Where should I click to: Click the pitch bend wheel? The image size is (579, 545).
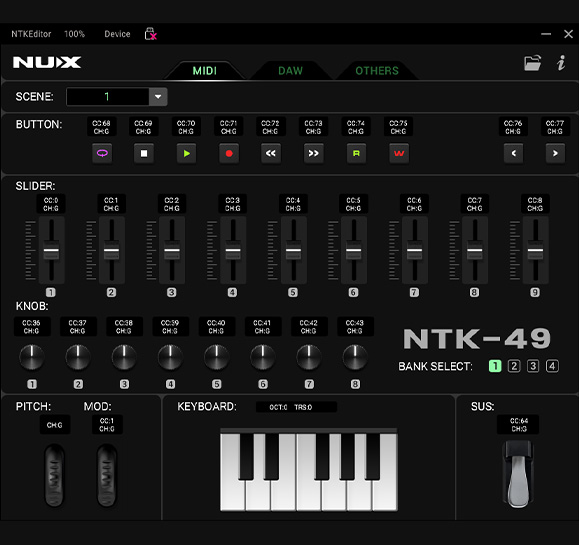(x=54, y=475)
